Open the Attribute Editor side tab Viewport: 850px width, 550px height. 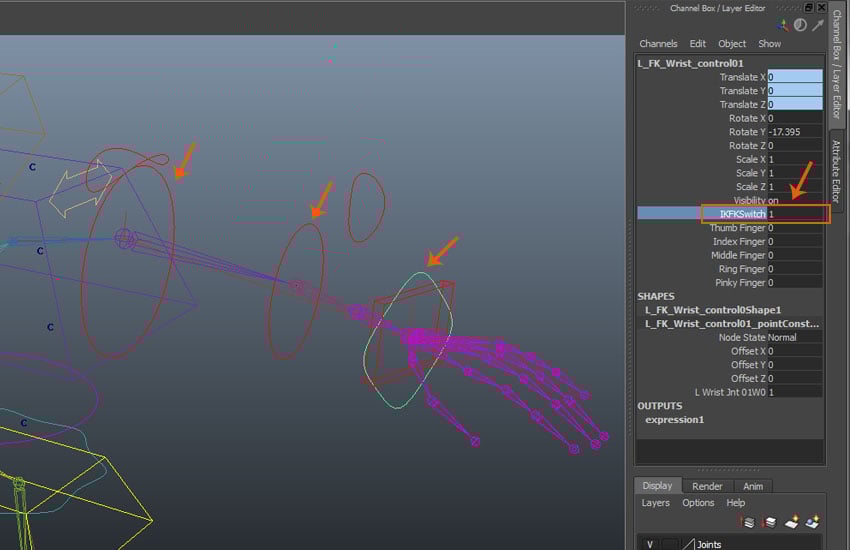coord(837,170)
